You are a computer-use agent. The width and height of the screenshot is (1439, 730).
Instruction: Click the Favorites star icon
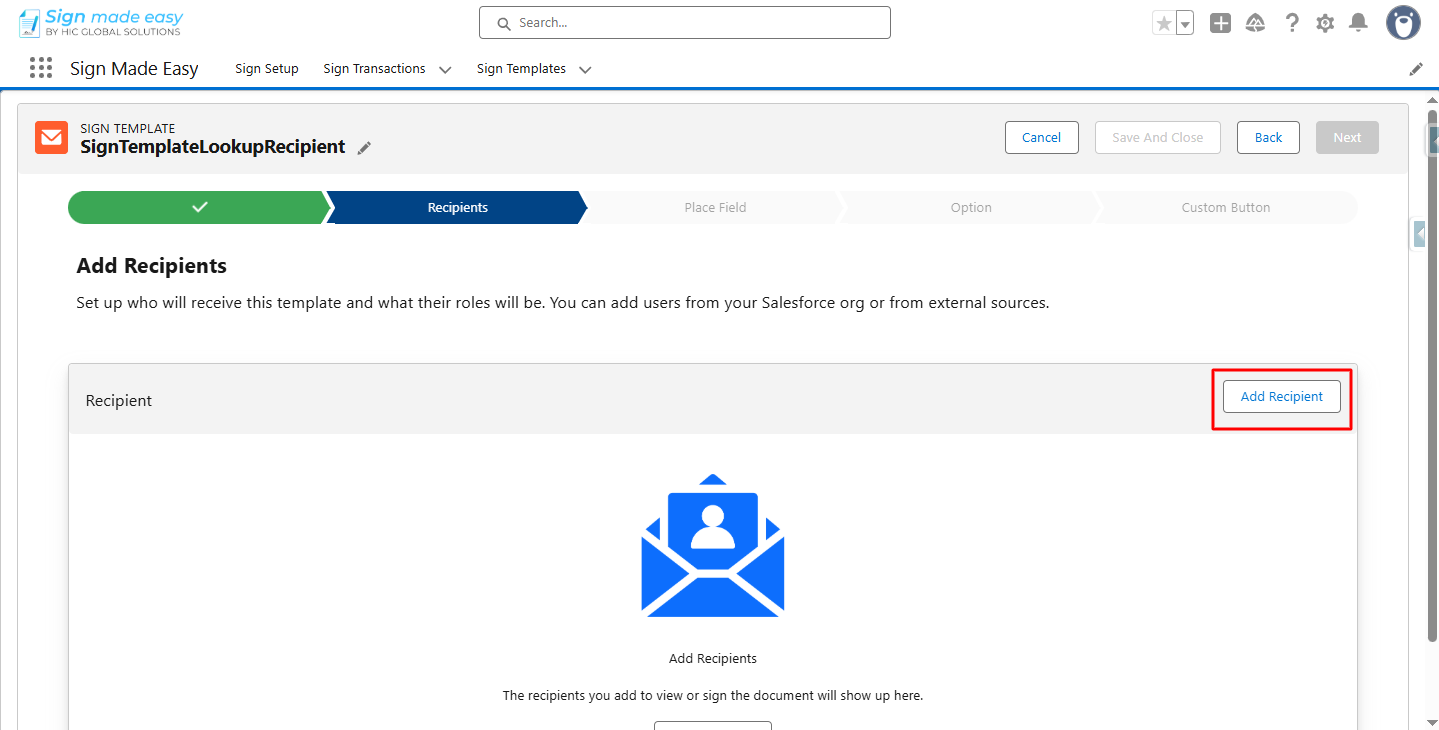click(x=1163, y=23)
